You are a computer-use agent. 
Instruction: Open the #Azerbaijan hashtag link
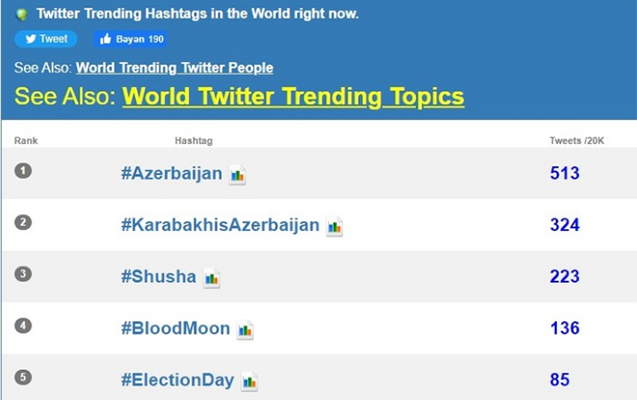click(x=171, y=173)
